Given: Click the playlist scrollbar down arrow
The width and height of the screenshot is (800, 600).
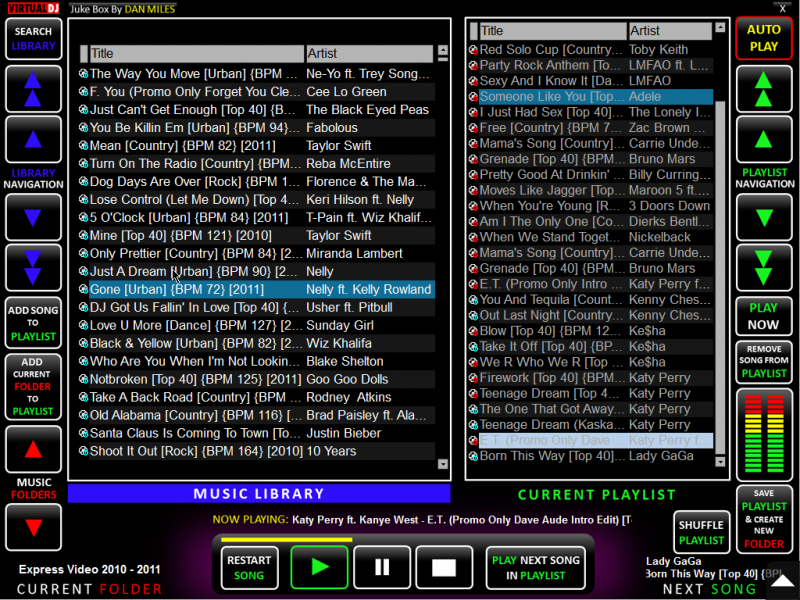Looking at the screenshot, I should pos(720,462).
